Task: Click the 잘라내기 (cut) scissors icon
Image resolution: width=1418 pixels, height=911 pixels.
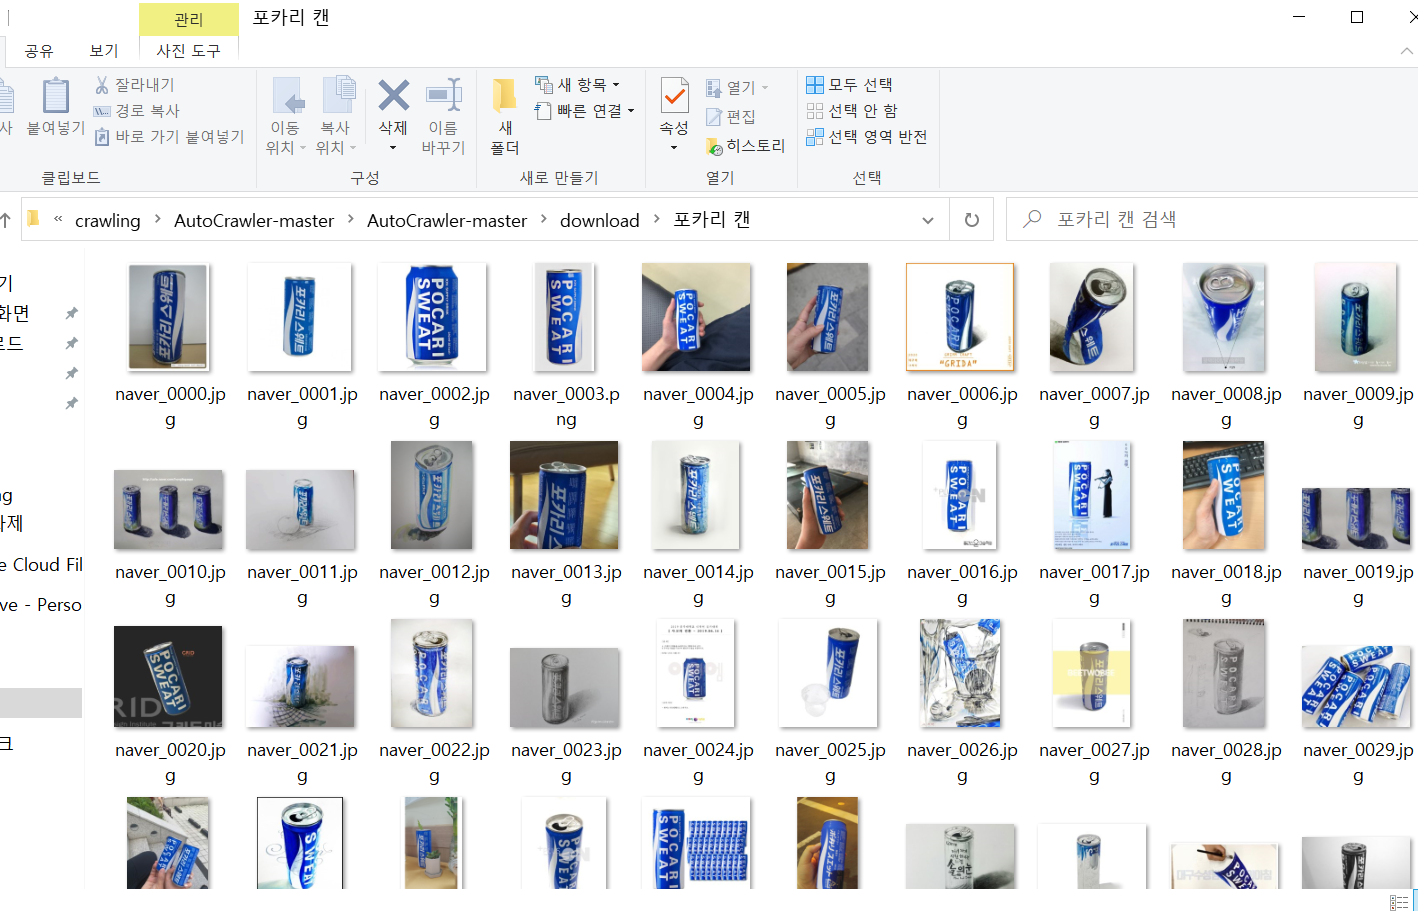Action: click(102, 85)
